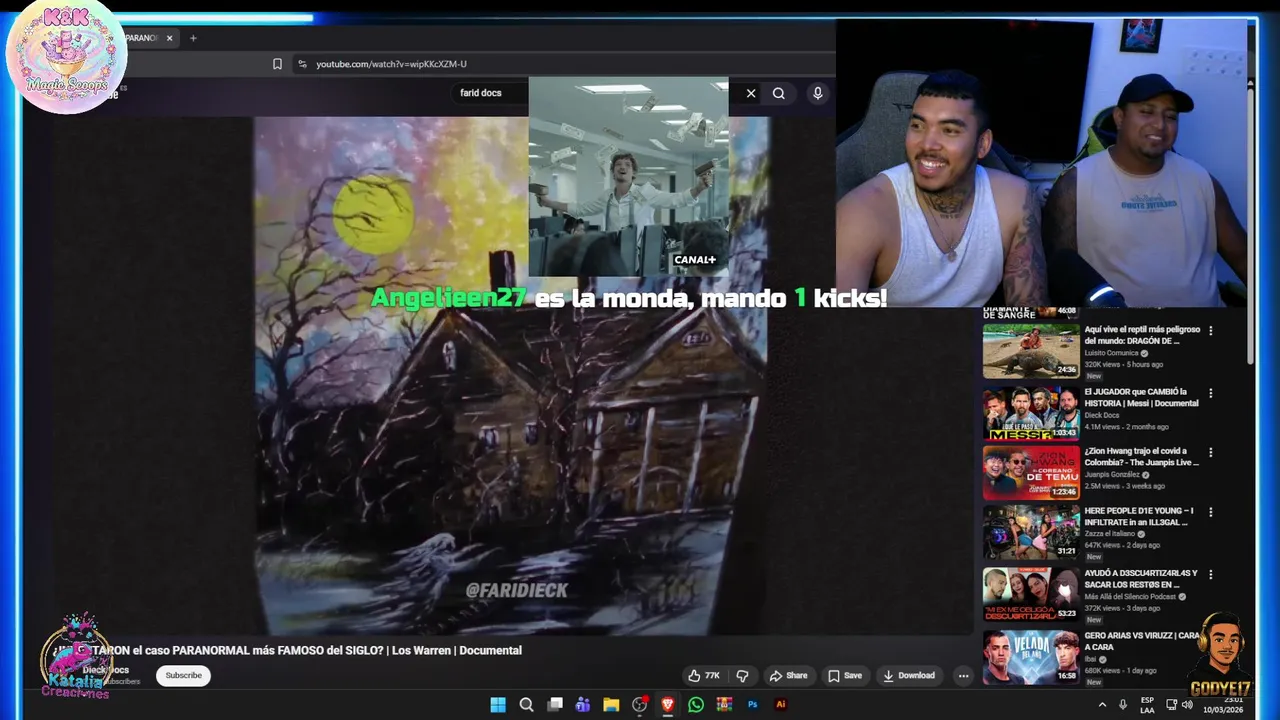Open options menu for Messi Documental video
1280x720 pixels.
(x=1211, y=393)
